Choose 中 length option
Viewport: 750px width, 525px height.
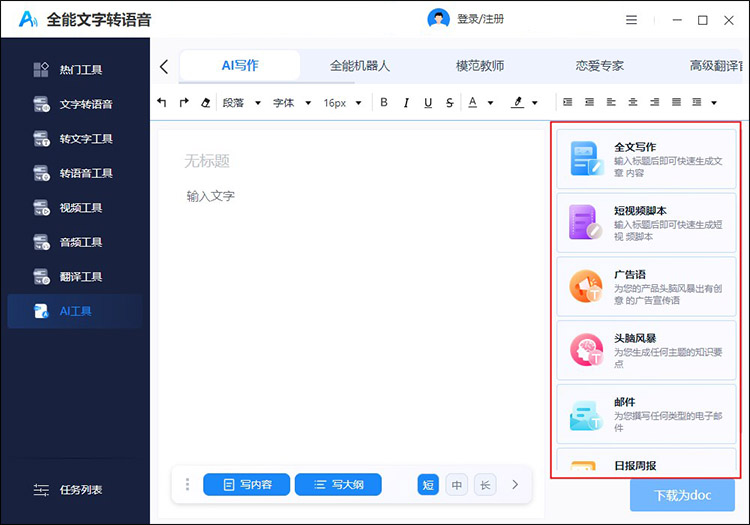457,485
